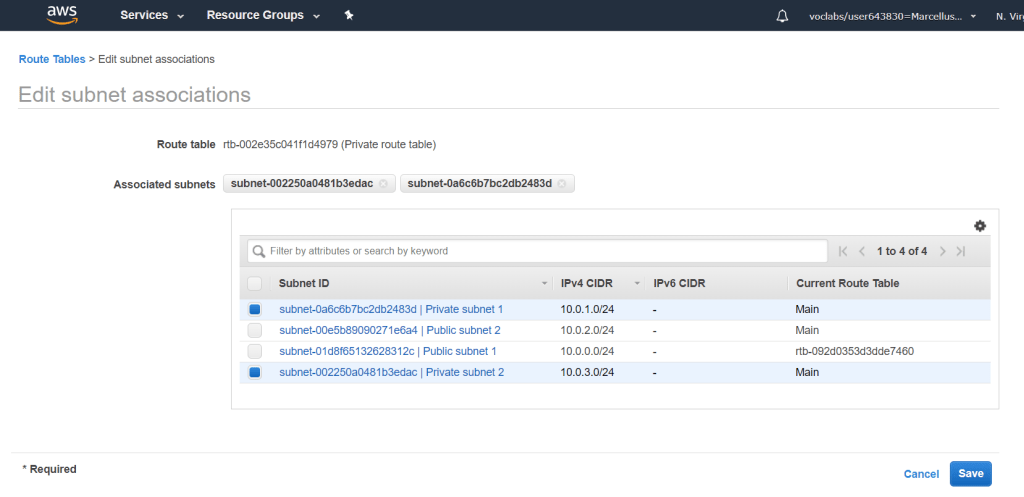This screenshot has width=1024, height=497.
Task: Check the Public subnet 2 checkbox
Action: click(255, 330)
